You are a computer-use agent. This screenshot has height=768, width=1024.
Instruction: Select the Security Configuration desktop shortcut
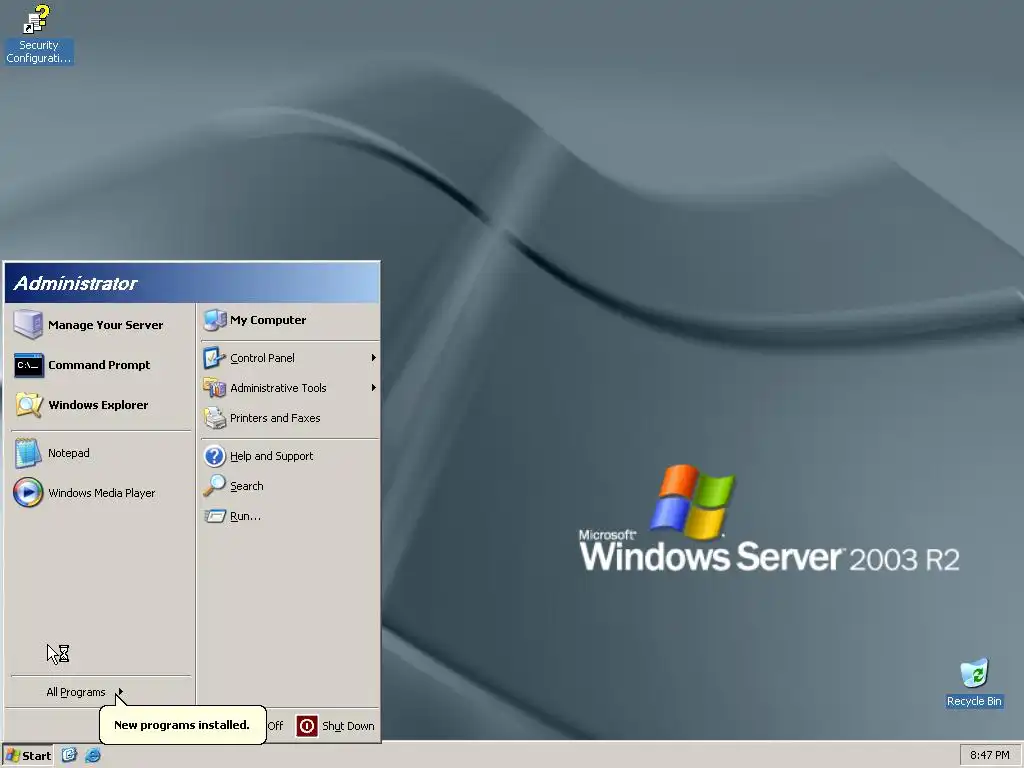[x=38, y=34]
